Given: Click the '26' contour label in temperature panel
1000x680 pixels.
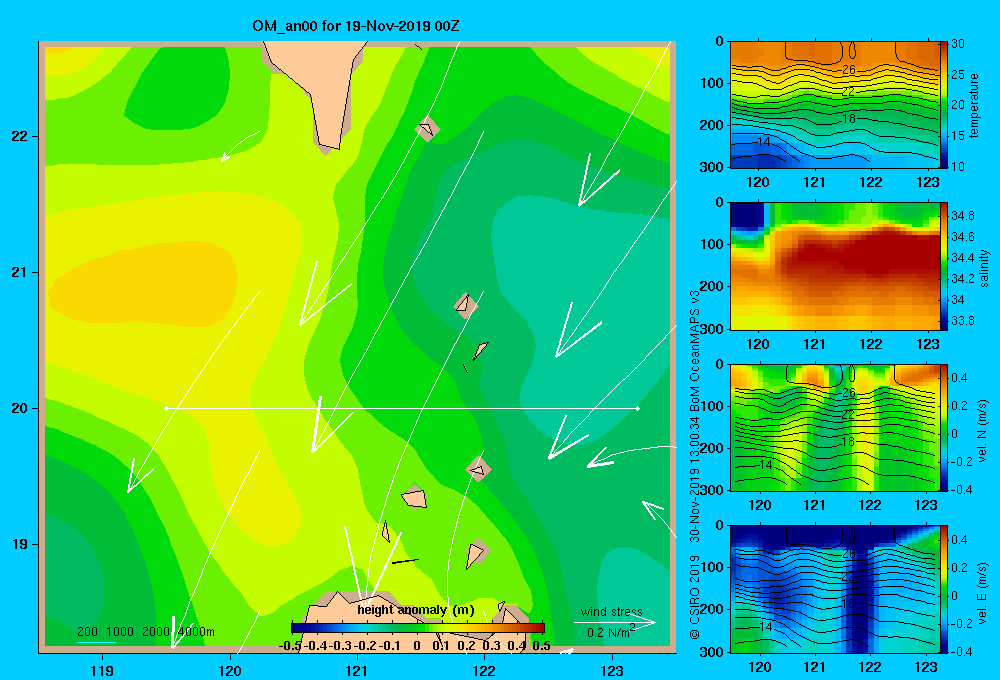Looking at the screenshot, I should tap(848, 70).
